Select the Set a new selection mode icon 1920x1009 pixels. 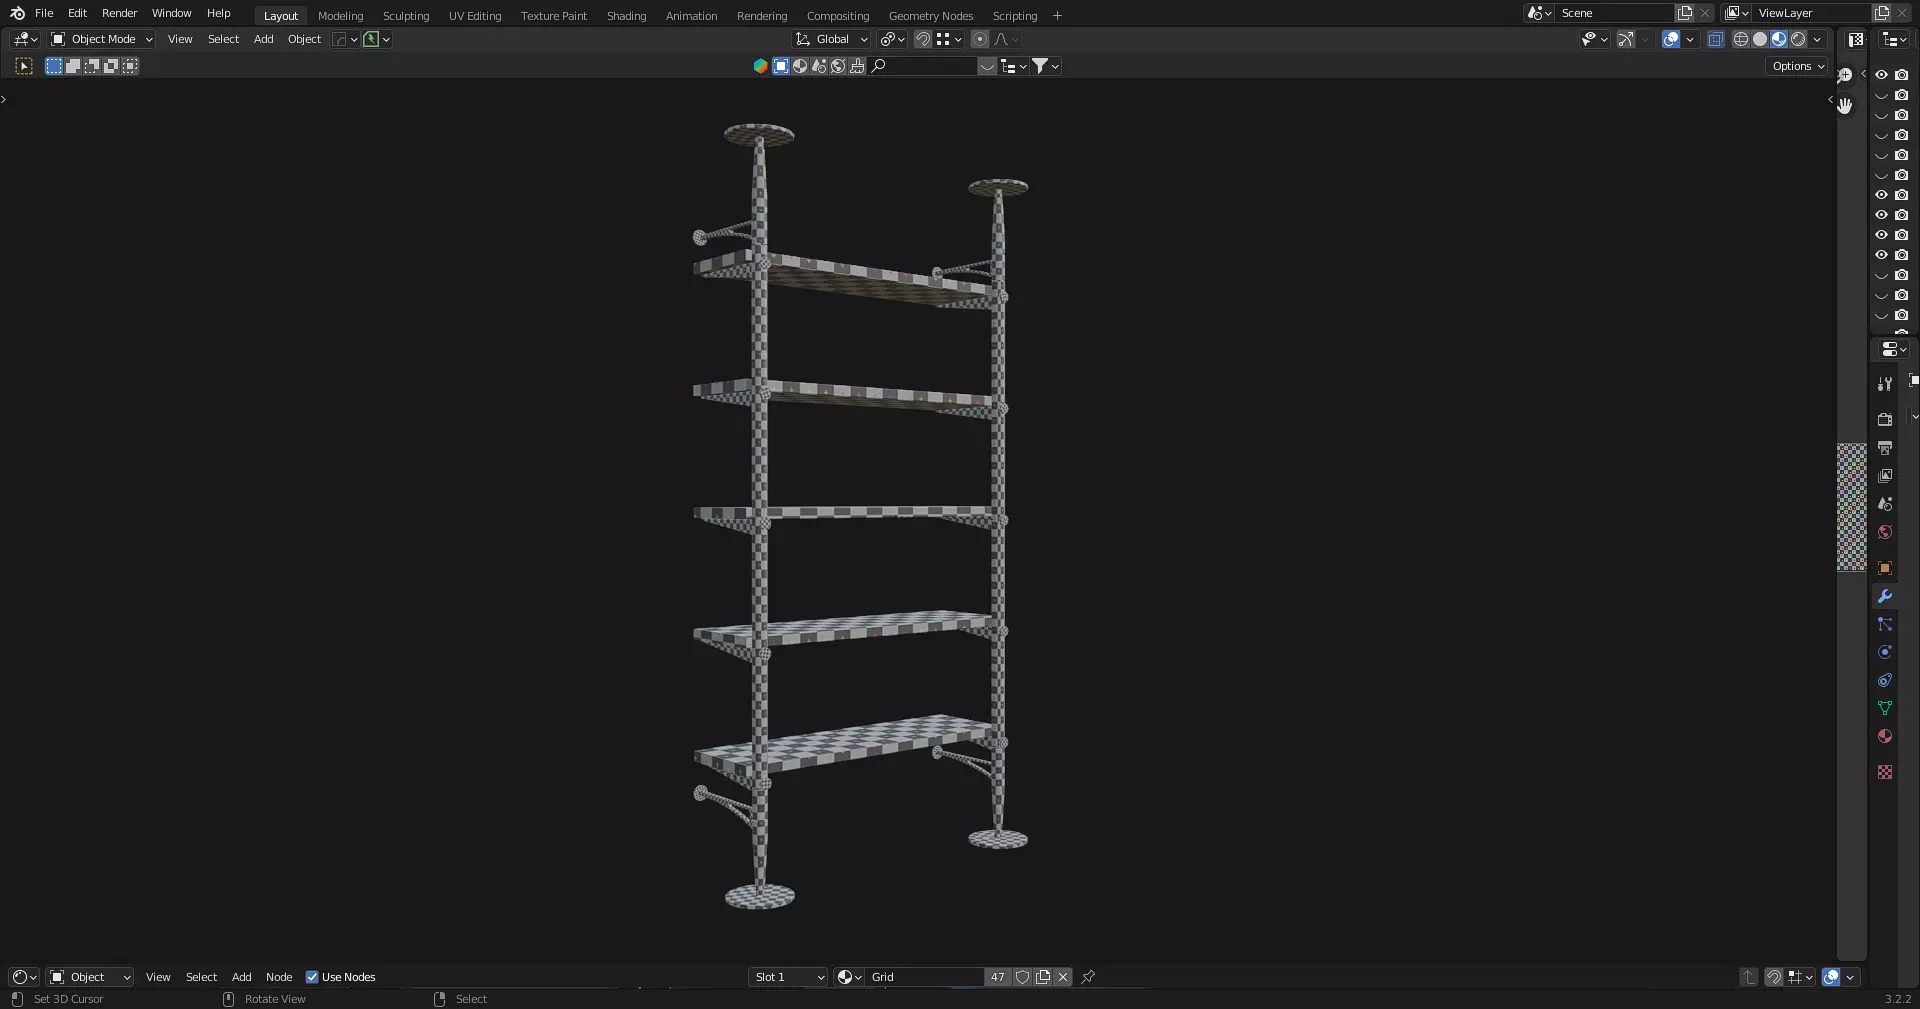click(54, 66)
